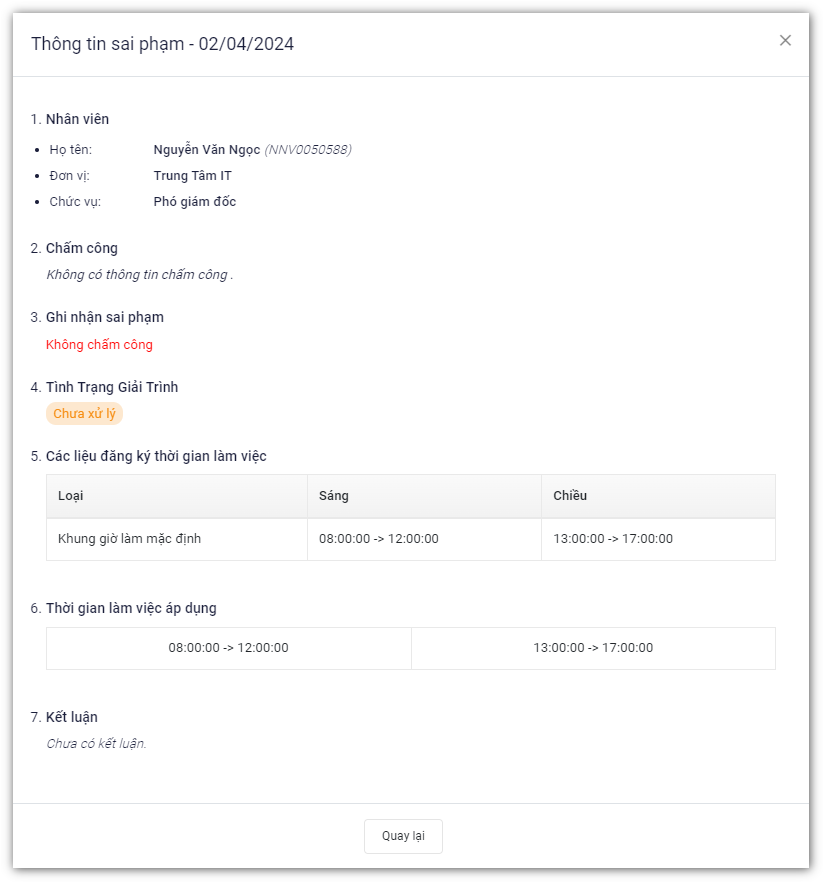Click the dialog title Thông tin sai phạm
The height and width of the screenshot is (882, 823).
(x=162, y=44)
